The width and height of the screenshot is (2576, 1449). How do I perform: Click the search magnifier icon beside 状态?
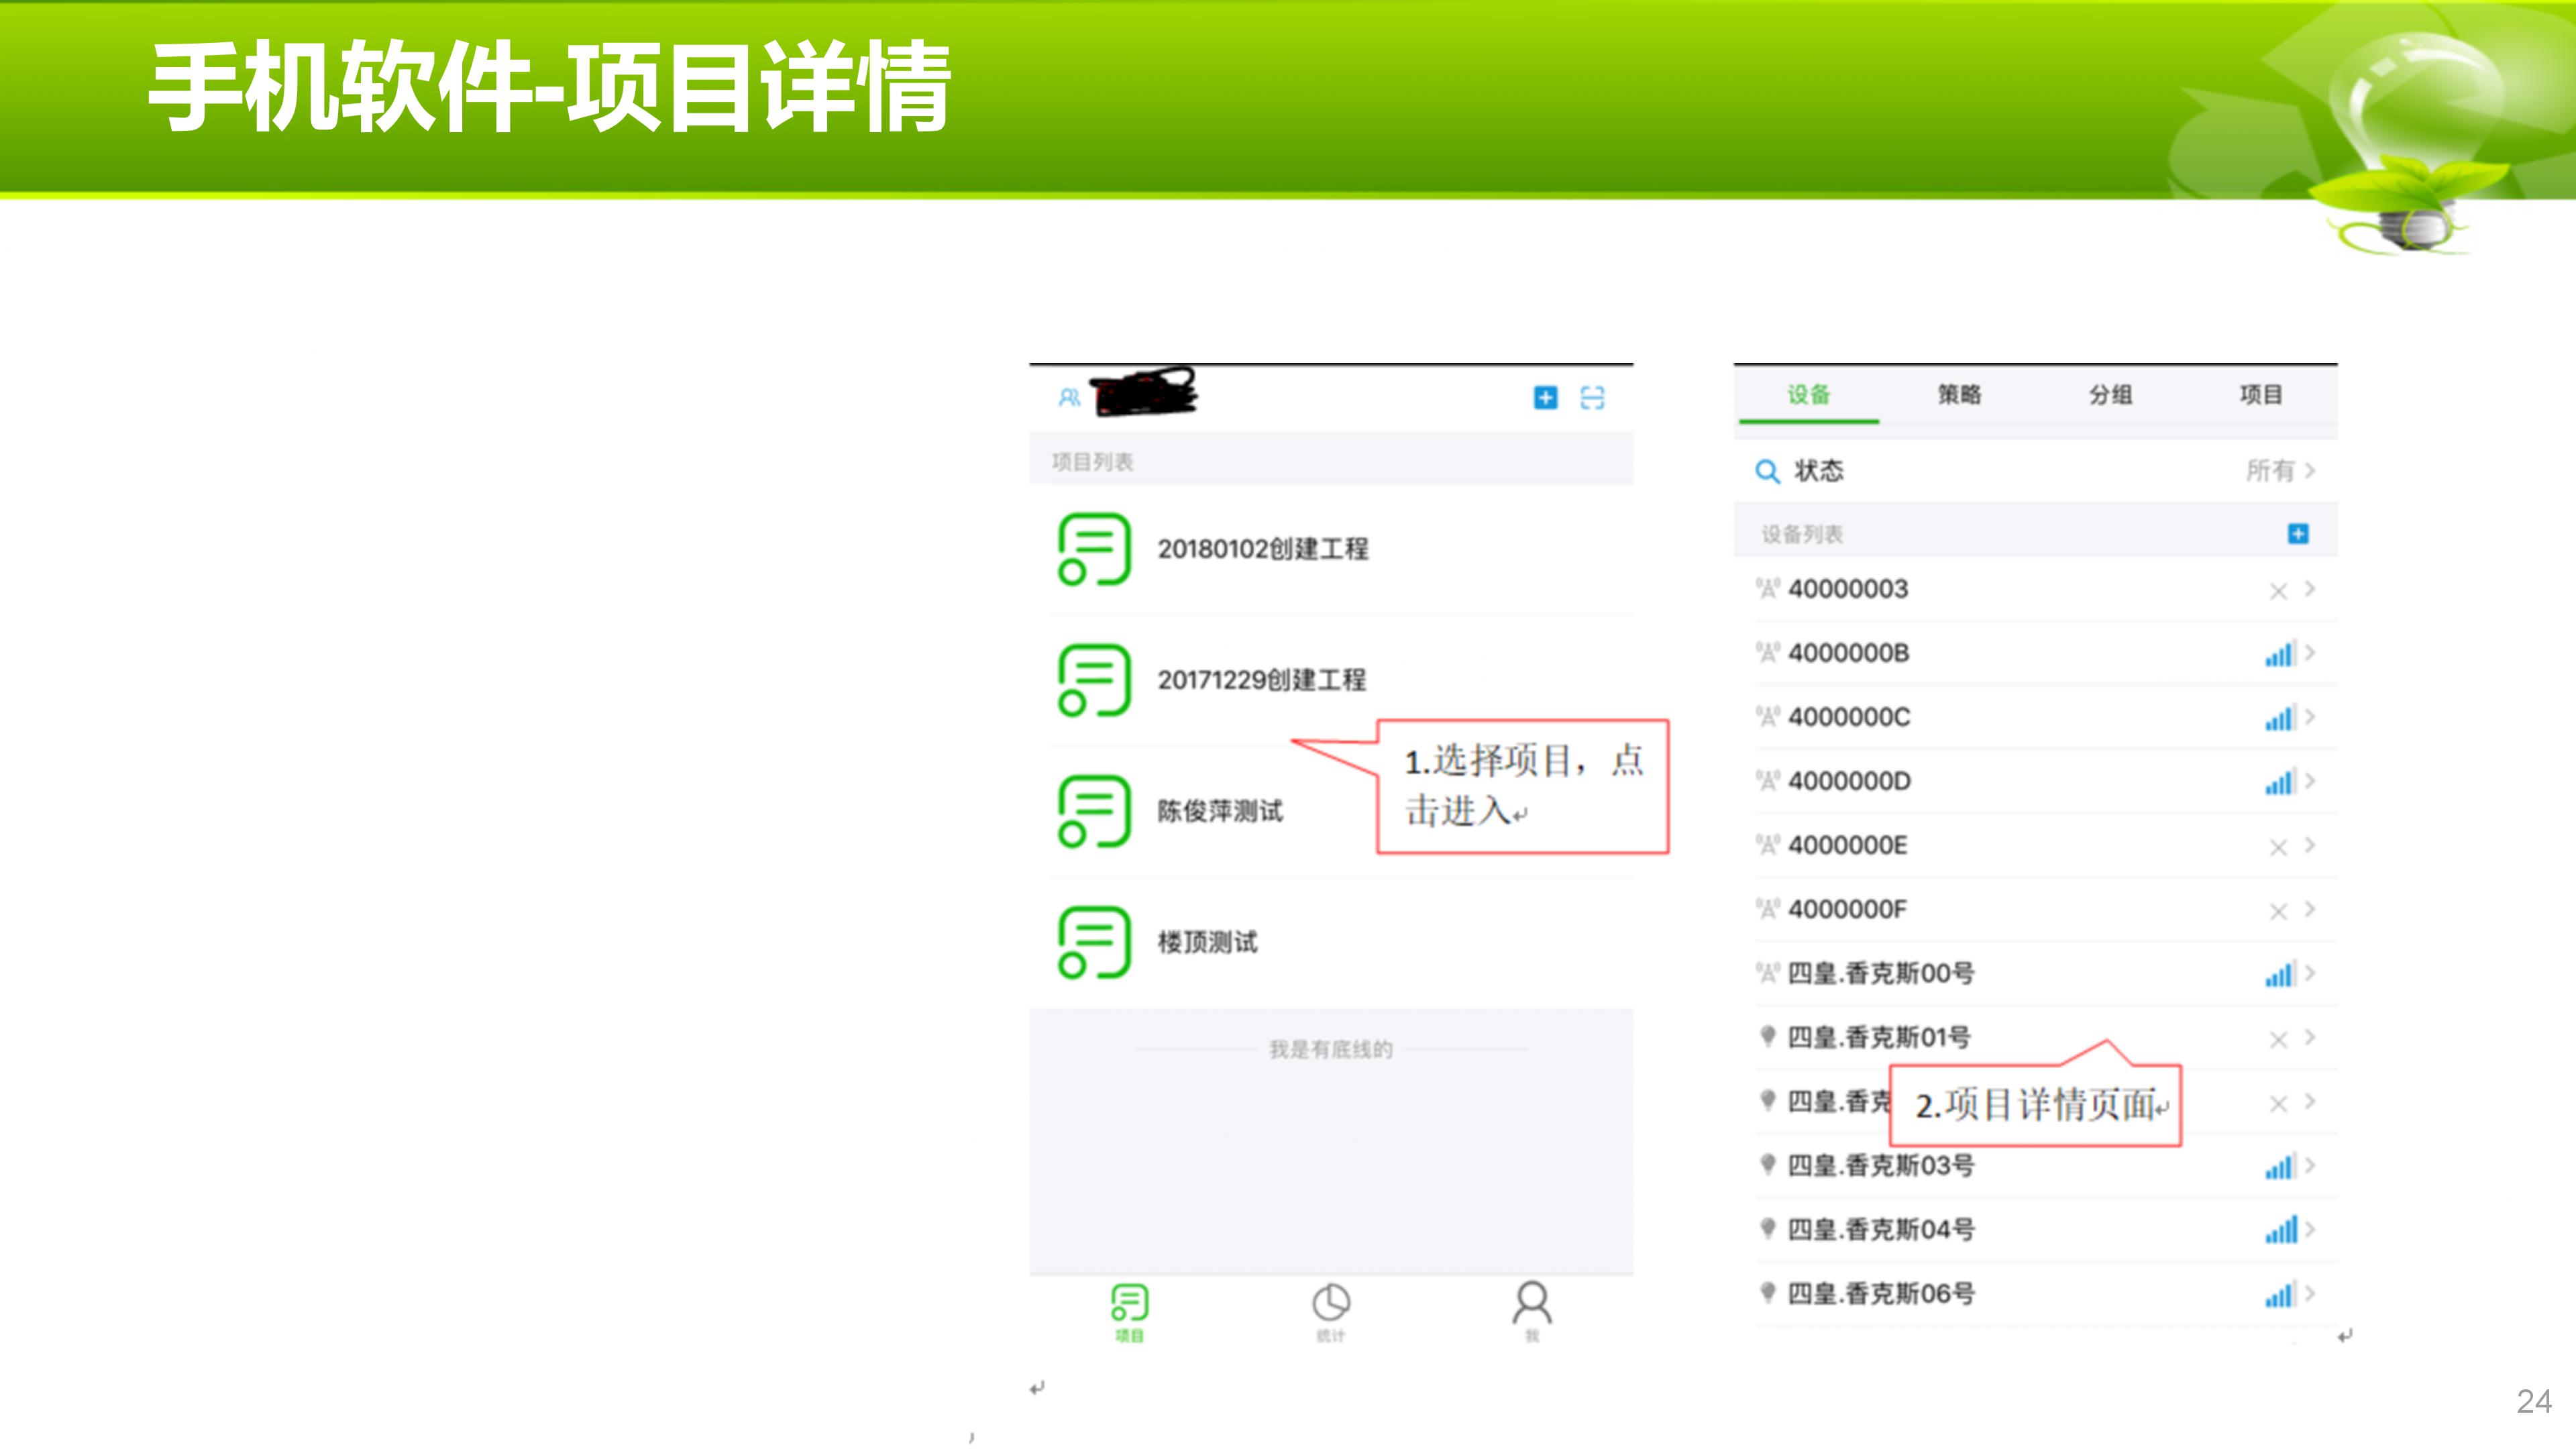pyautogui.click(x=1767, y=471)
